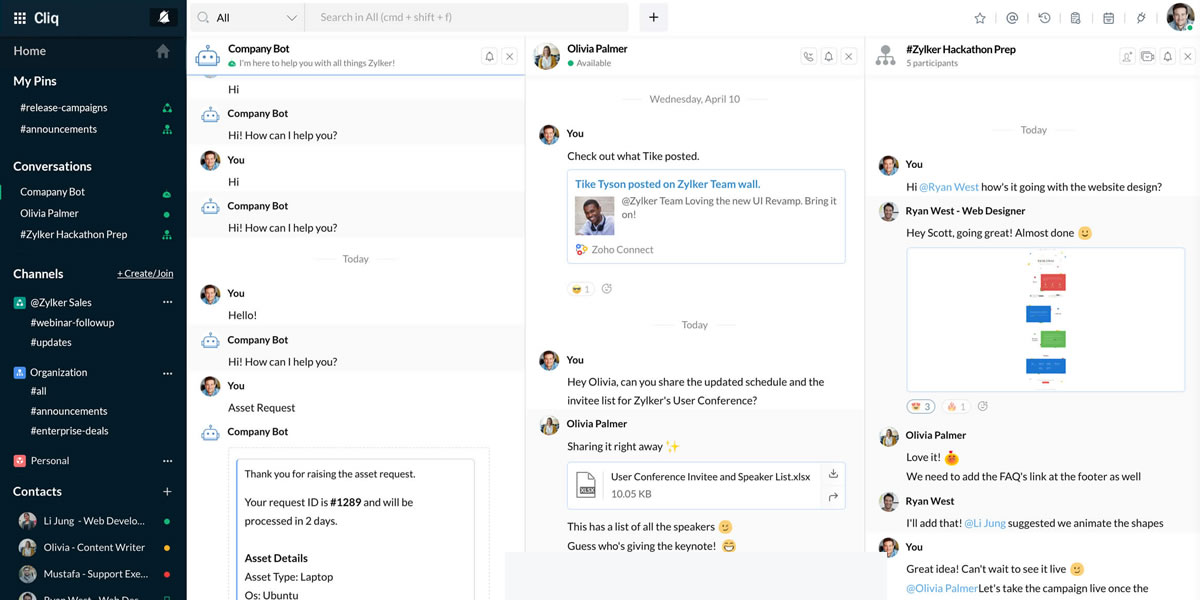This screenshot has height=600, width=1200.
Task: Add participant to Zylker Hackathon Prep
Action: [x=1128, y=57]
